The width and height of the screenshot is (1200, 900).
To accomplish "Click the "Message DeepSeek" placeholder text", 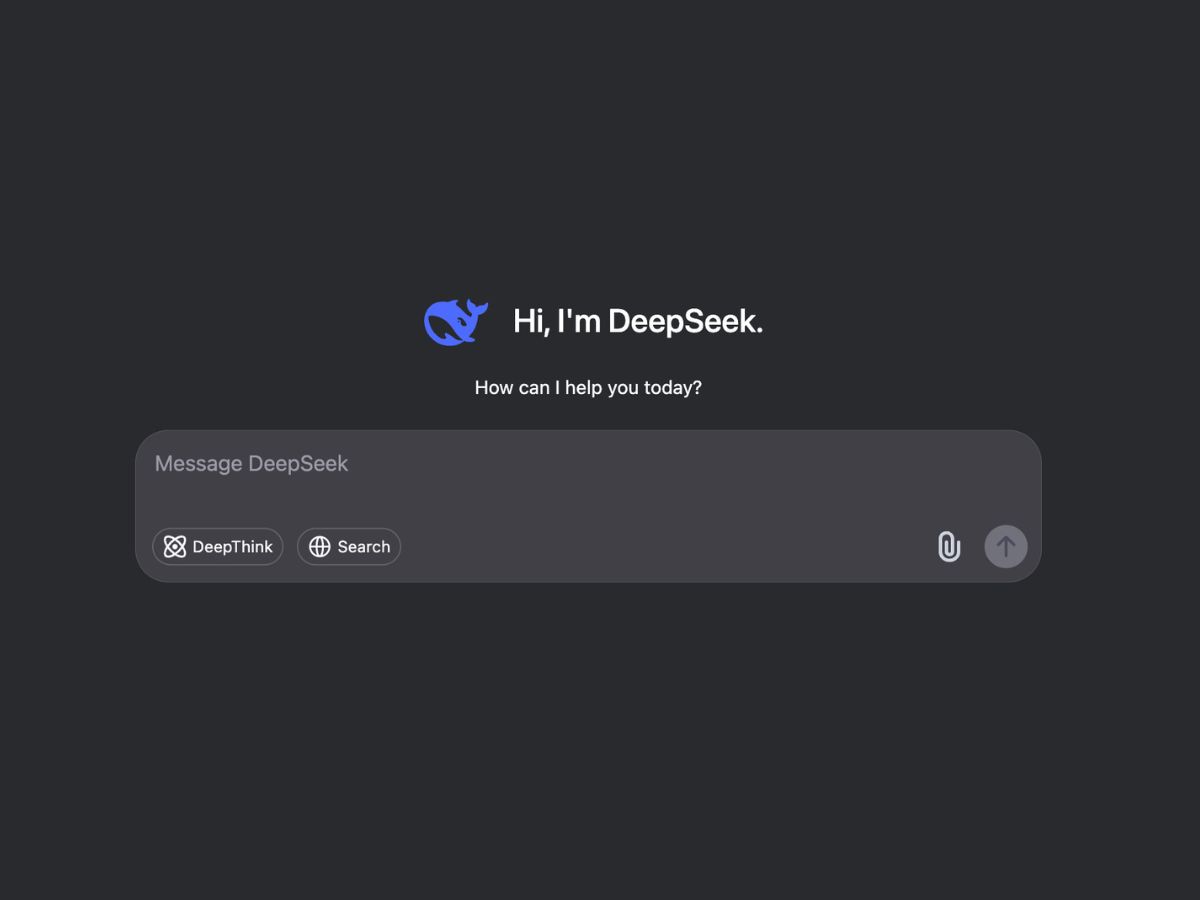I will 252,464.
